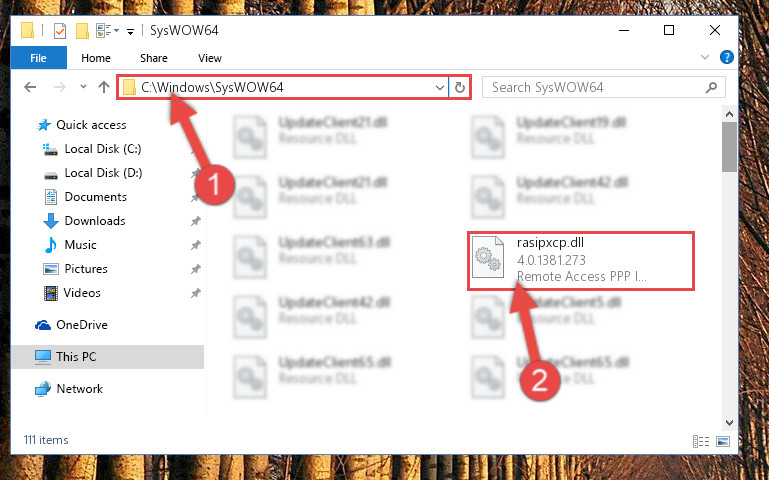The width and height of the screenshot is (769, 480).
Task: Expand the ribbon with chevron
Action: (705, 57)
